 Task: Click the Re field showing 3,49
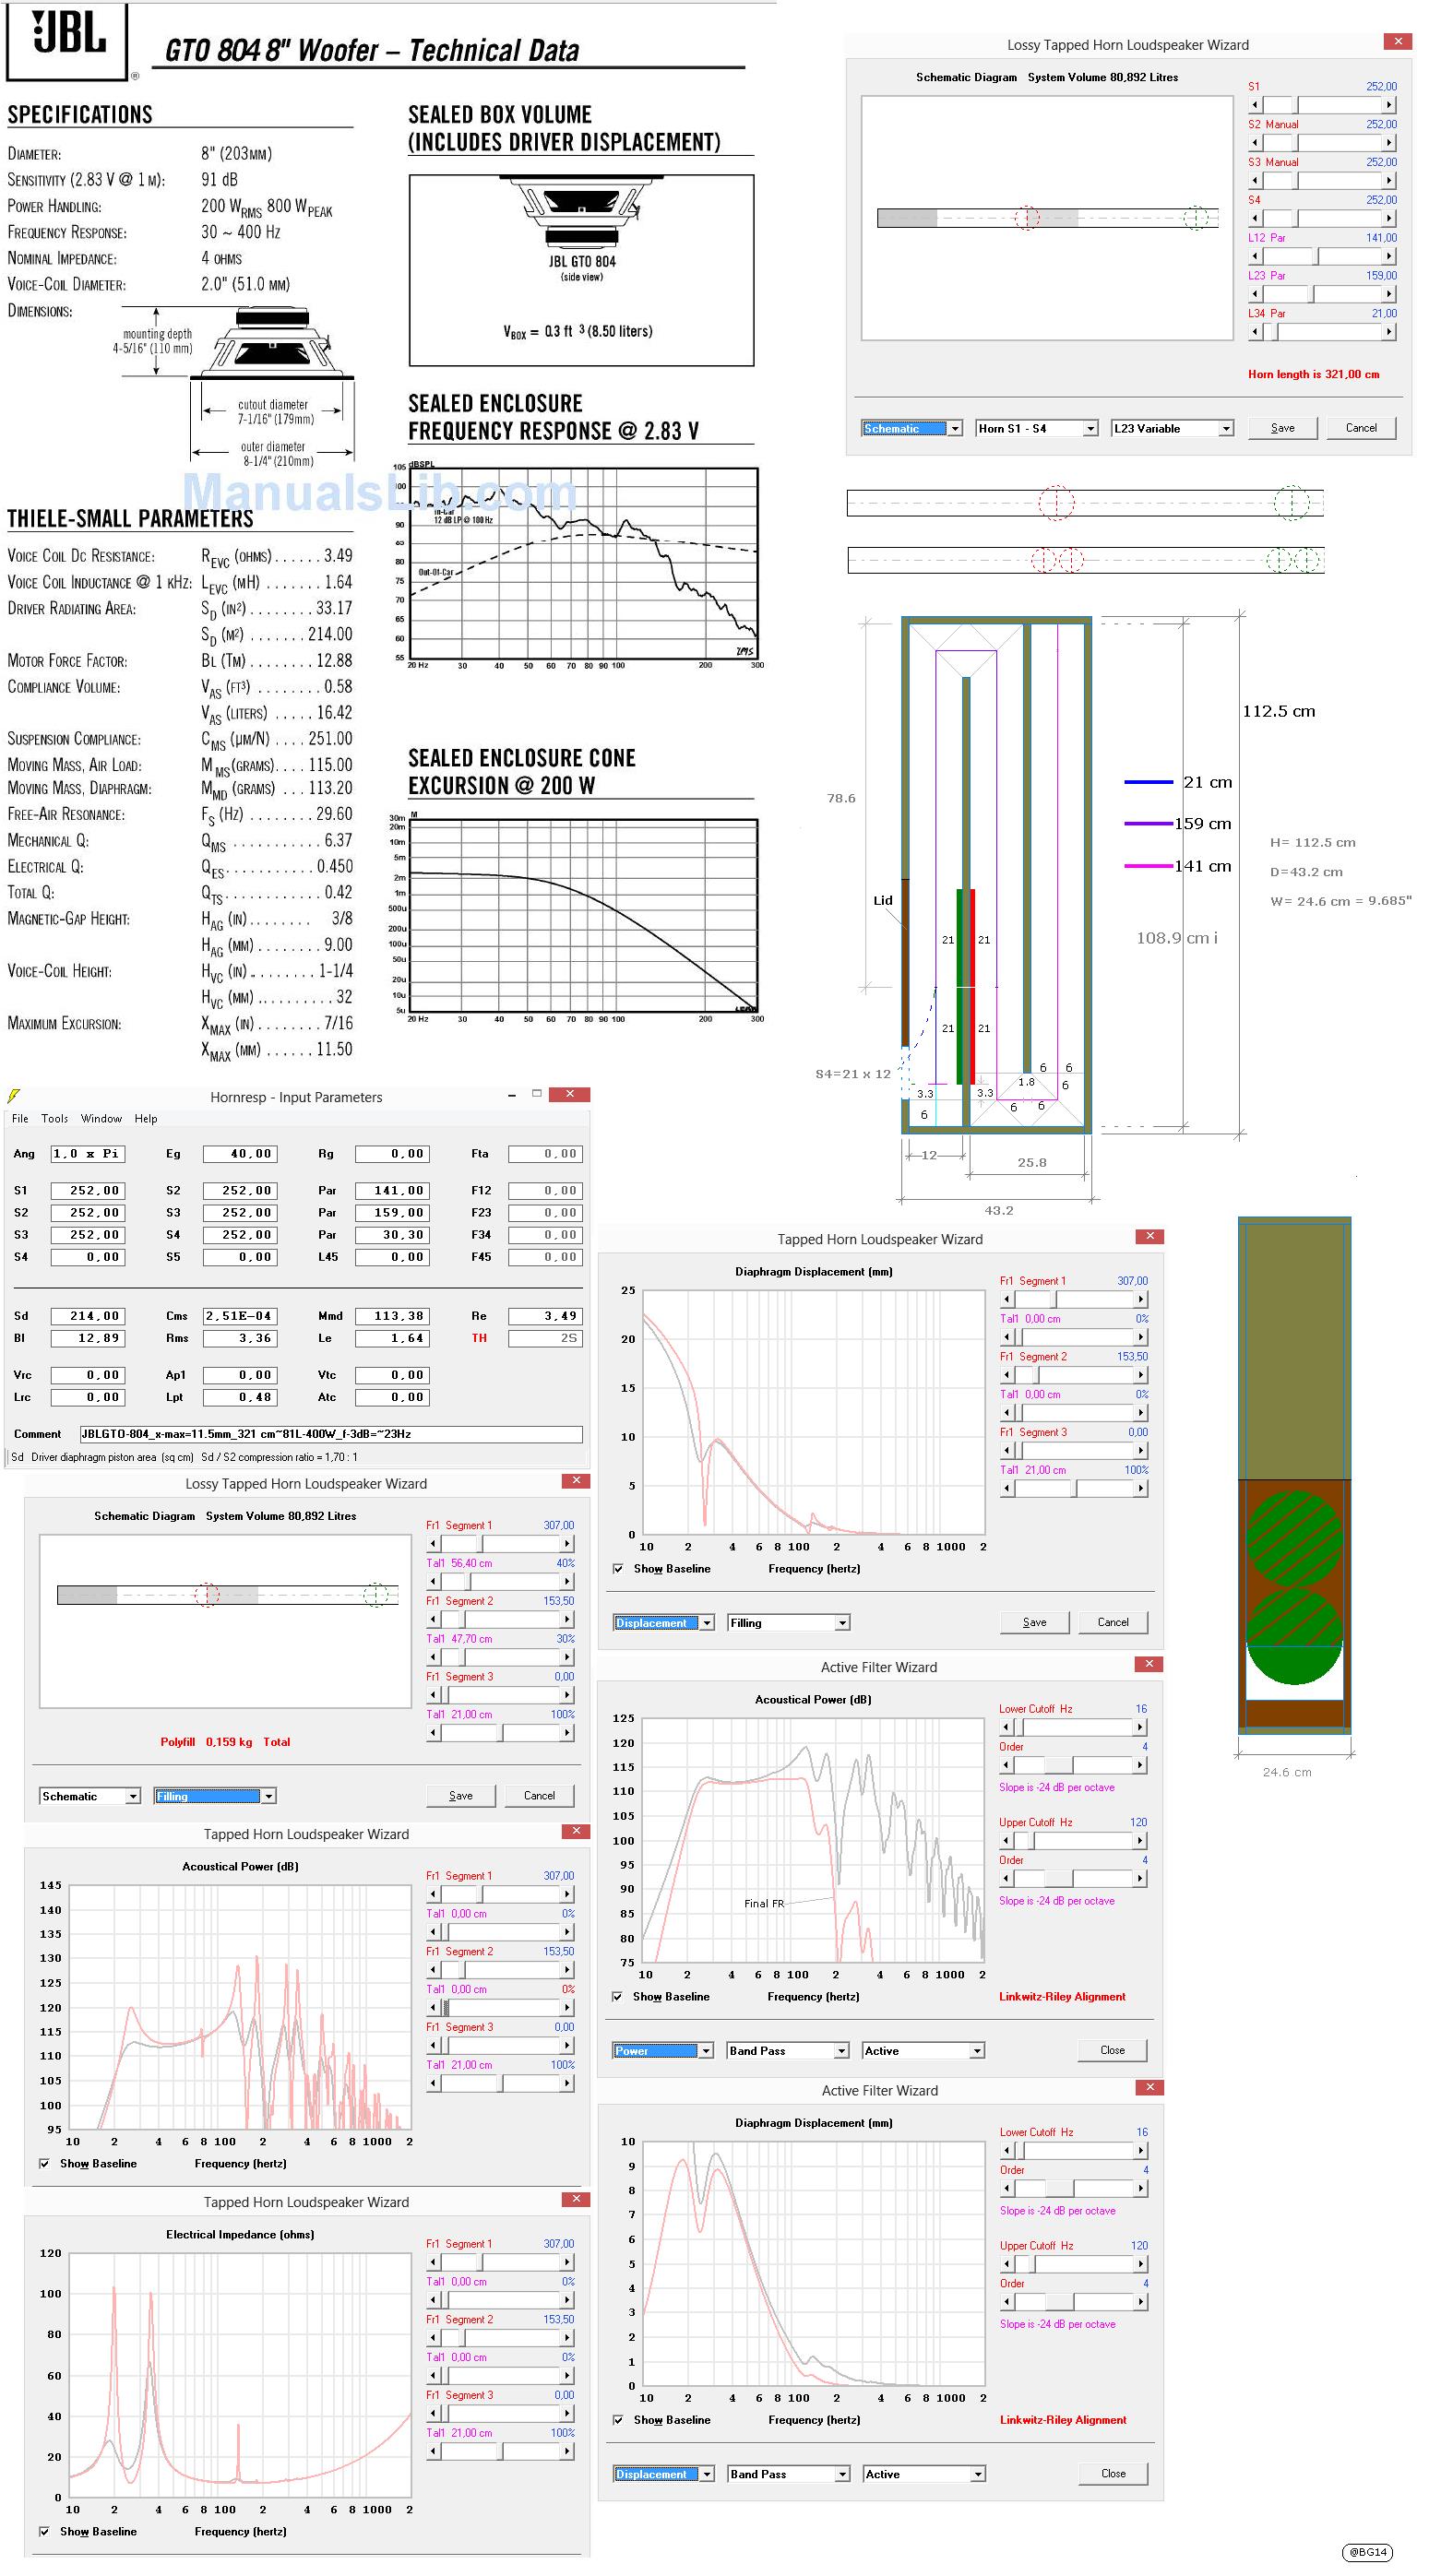click(545, 1317)
